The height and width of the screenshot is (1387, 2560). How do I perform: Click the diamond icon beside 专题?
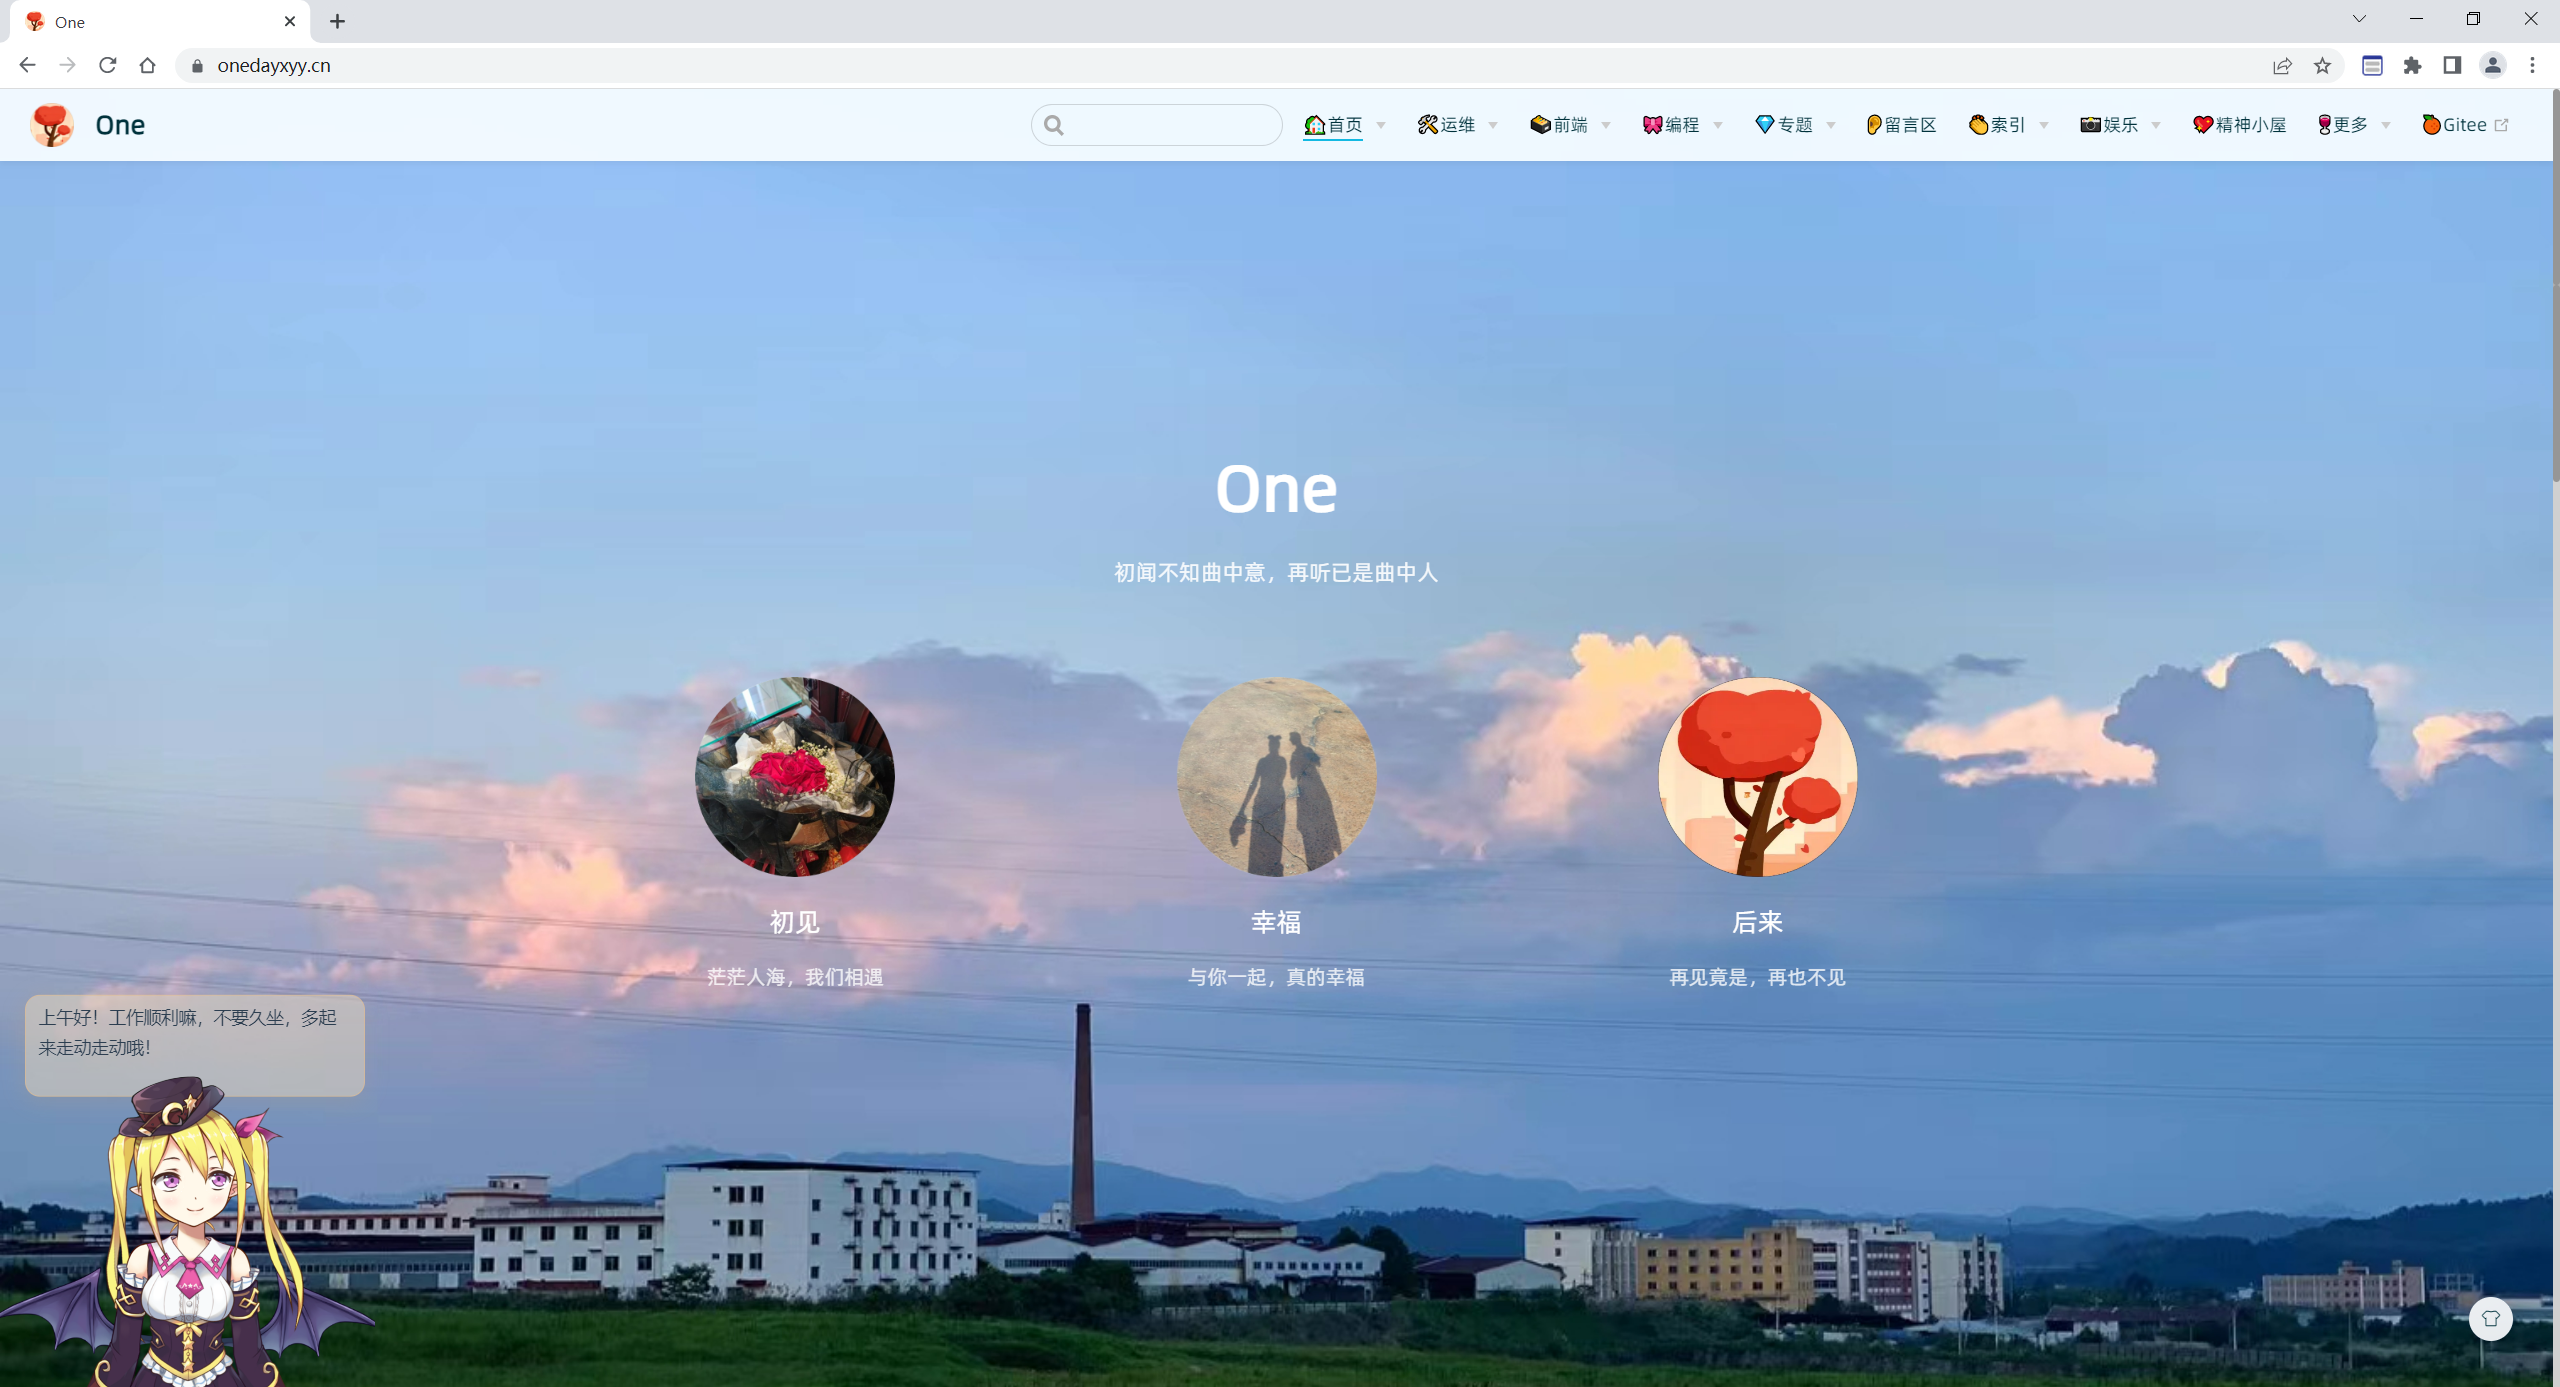click(x=1765, y=125)
